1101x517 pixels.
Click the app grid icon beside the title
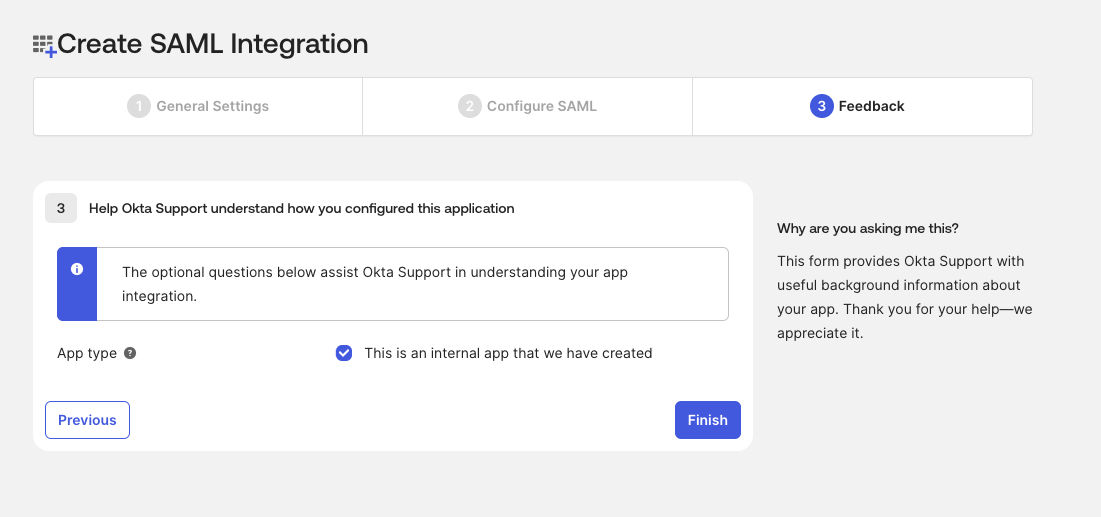[44, 45]
